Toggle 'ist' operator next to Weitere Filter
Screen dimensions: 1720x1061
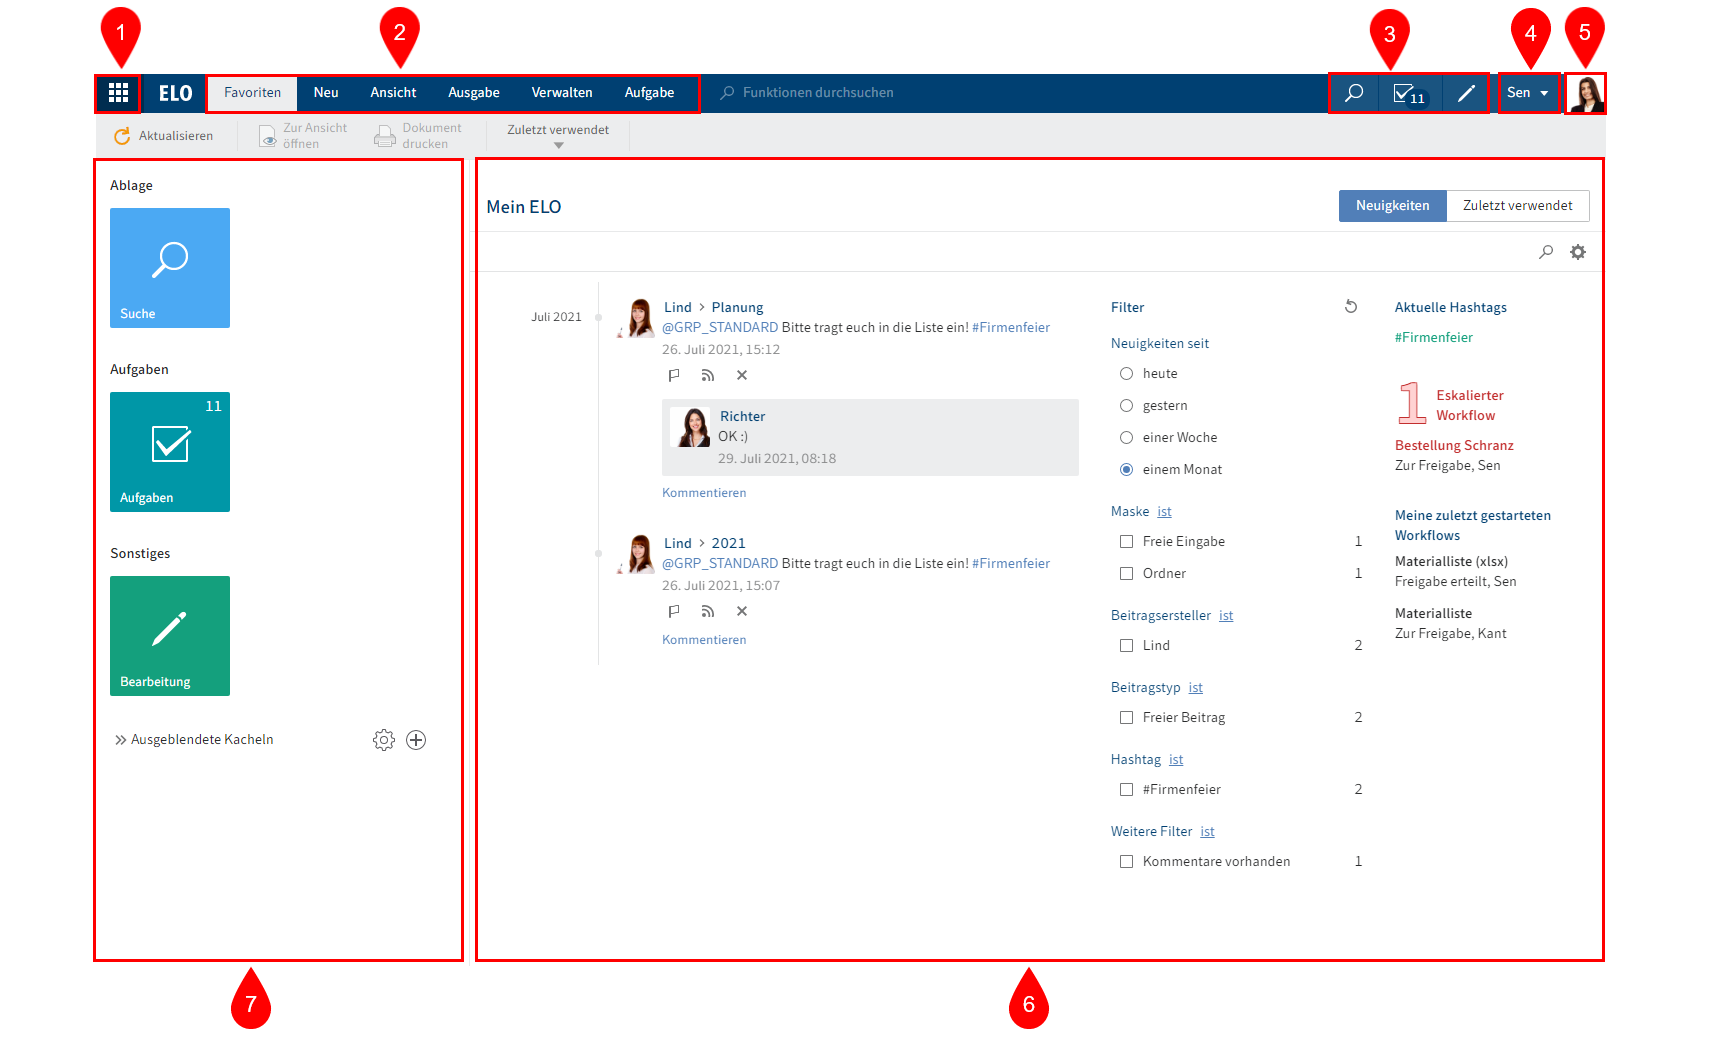(1208, 831)
